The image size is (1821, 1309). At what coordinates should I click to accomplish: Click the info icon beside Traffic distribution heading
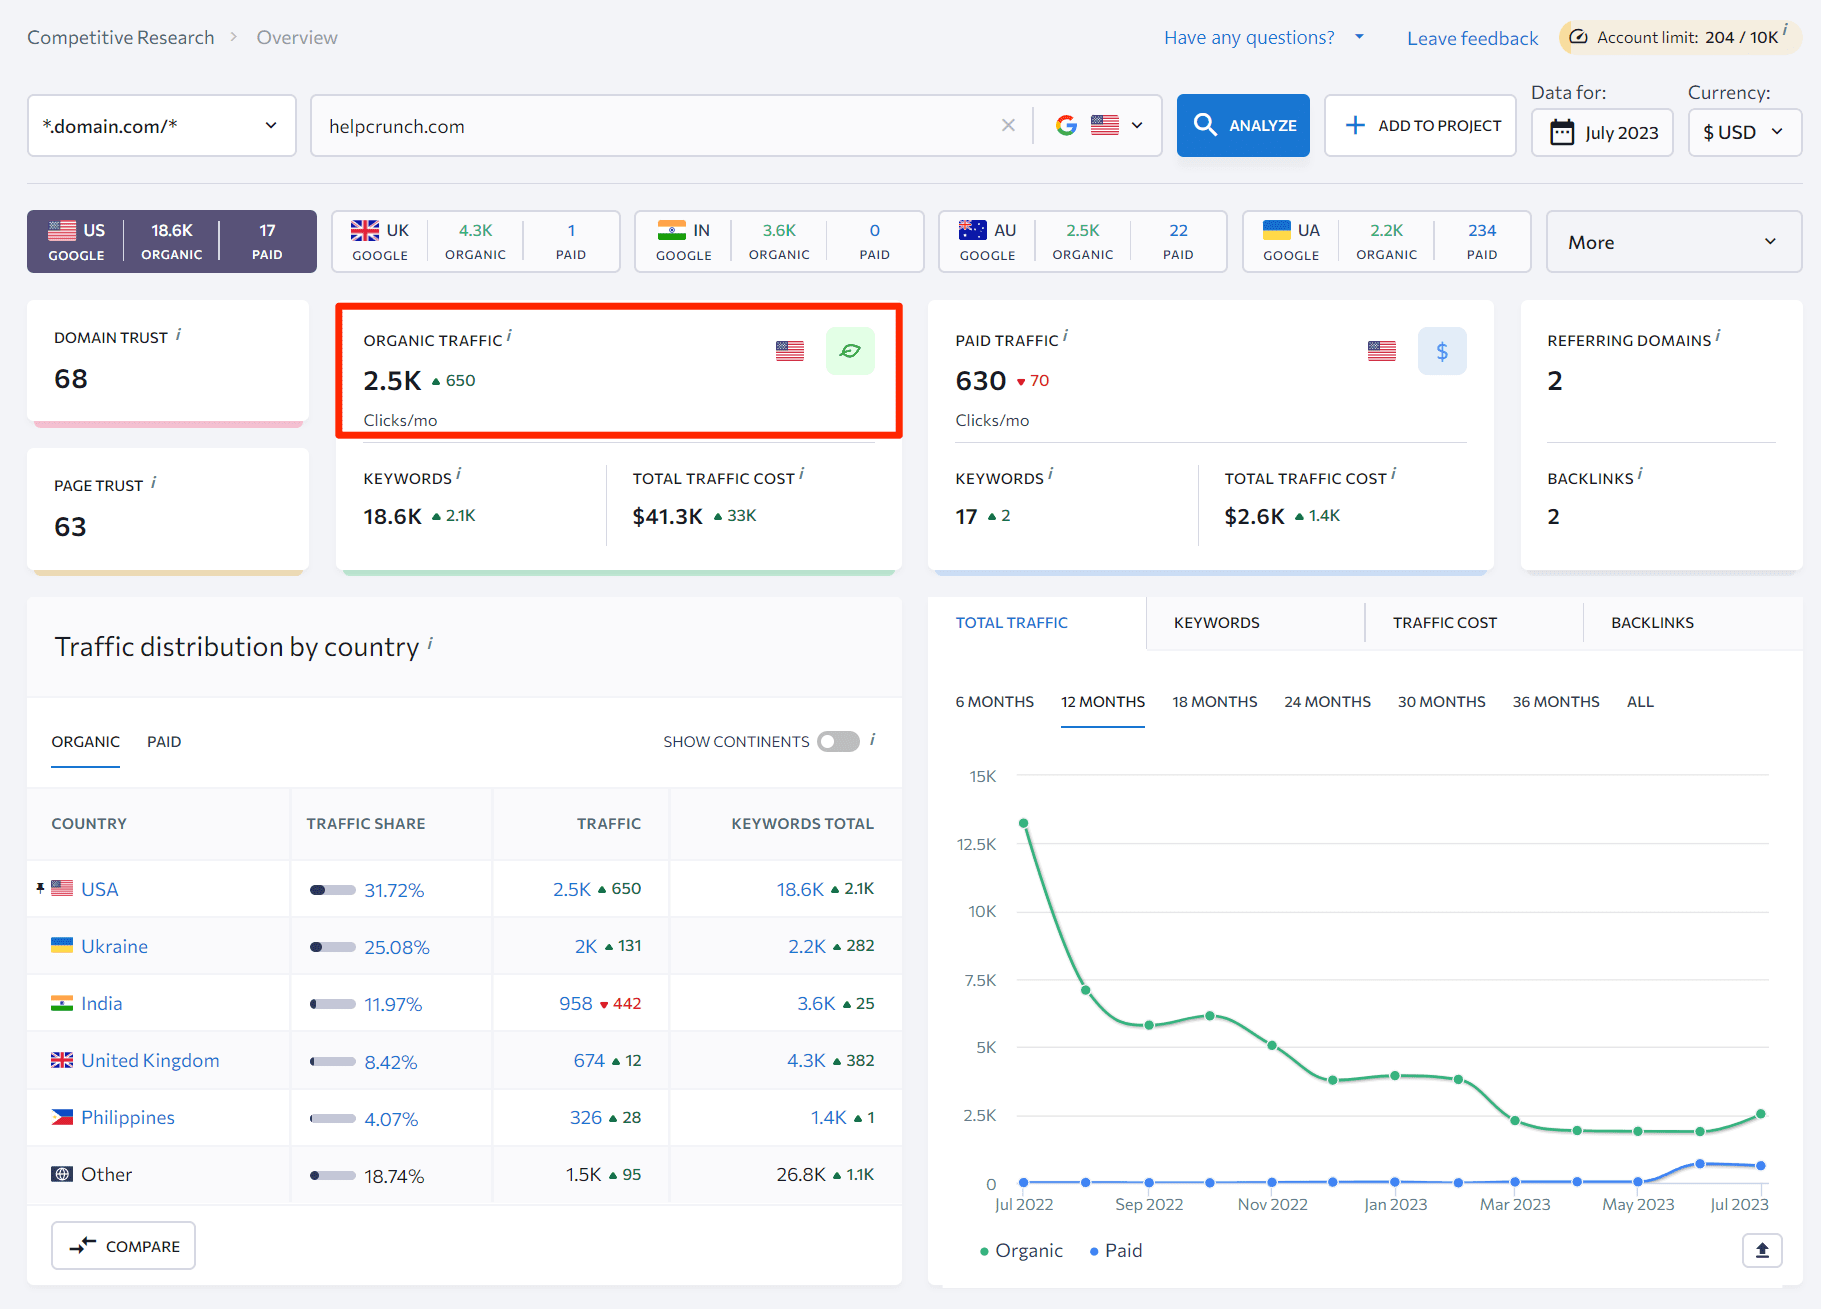pyautogui.click(x=430, y=643)
